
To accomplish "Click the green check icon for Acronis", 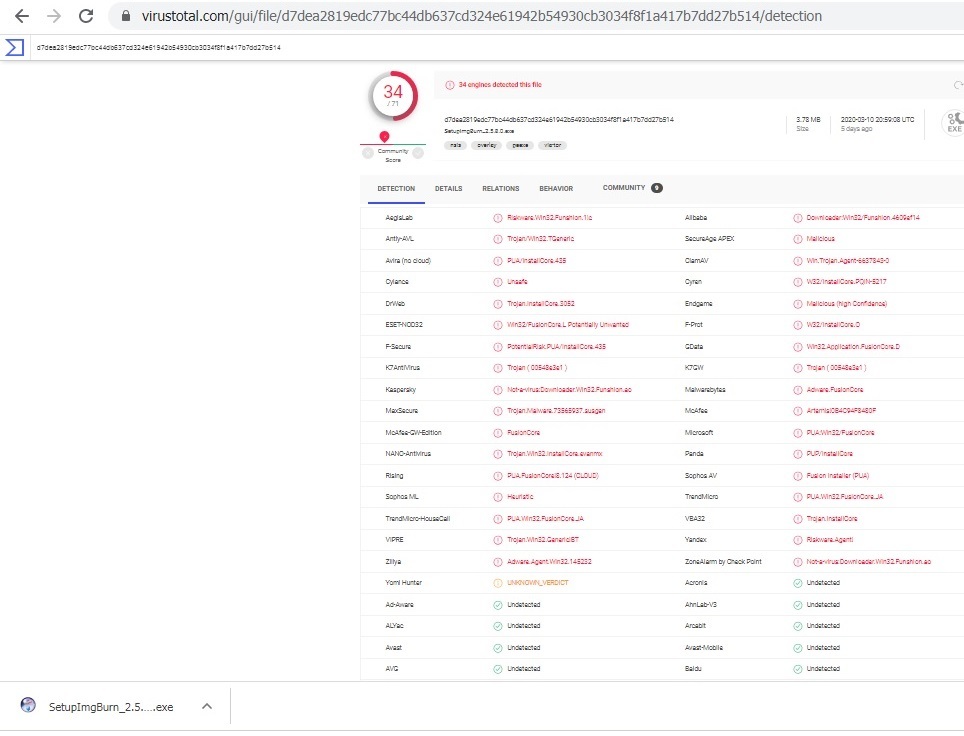I will 797,583.
